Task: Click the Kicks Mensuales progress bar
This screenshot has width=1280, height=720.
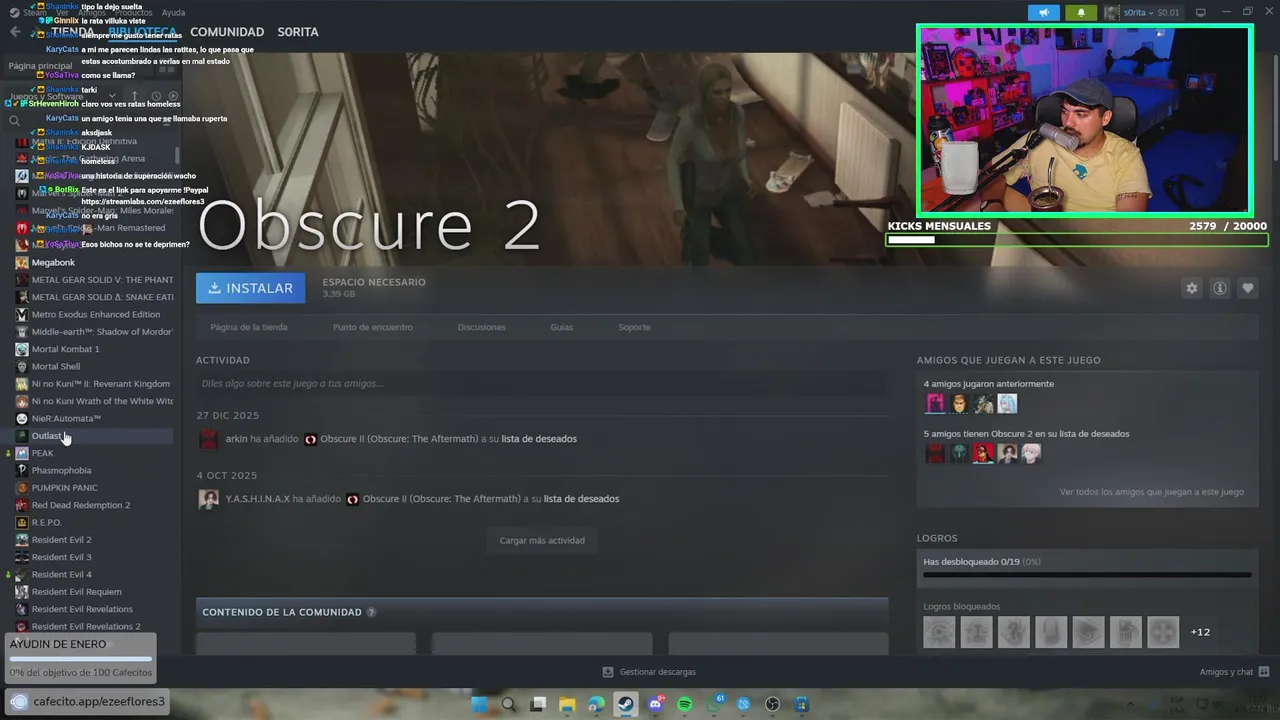Action: 1076,240
